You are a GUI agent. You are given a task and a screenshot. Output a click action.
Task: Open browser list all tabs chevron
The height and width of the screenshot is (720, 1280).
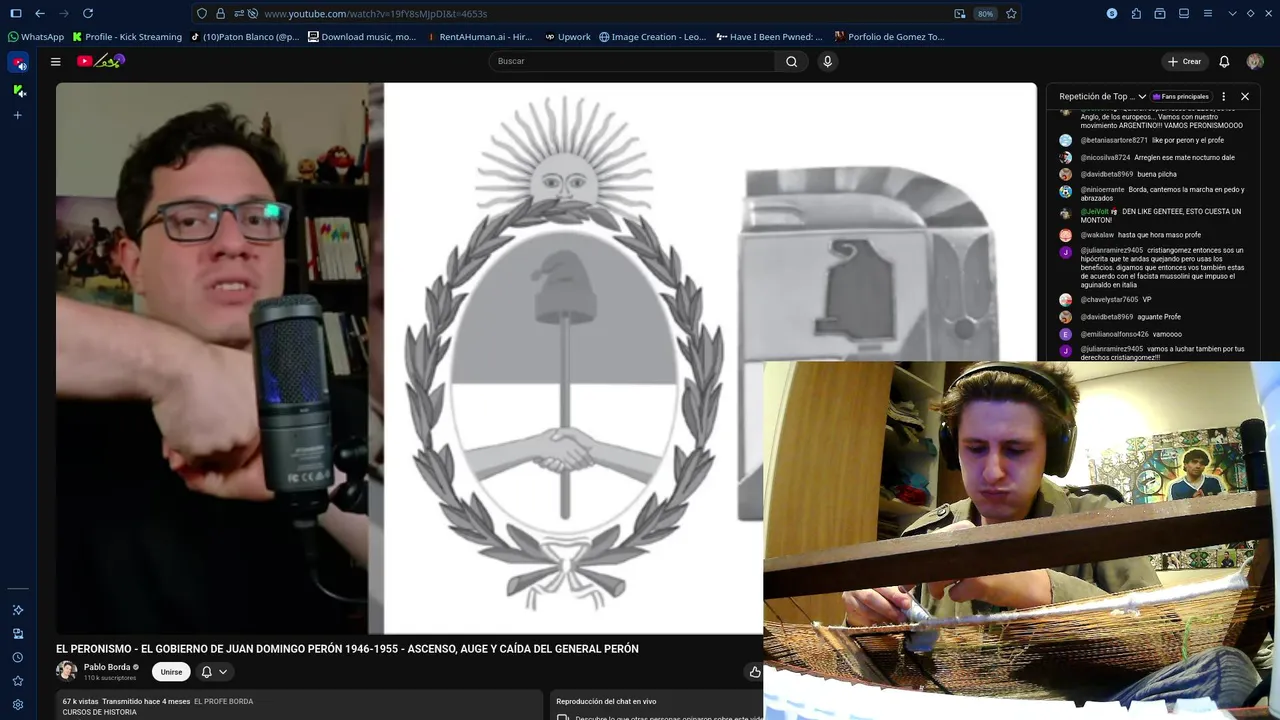(1232, 13)
